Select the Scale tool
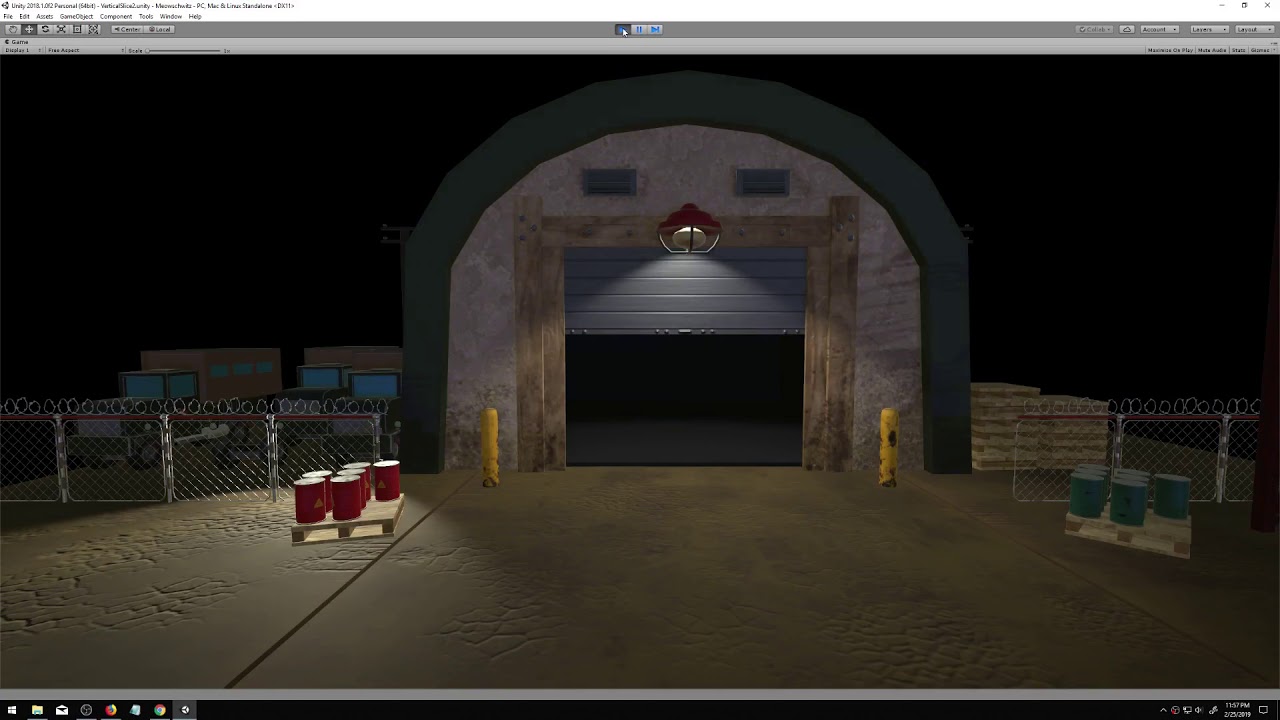This screenshot has height=720, width=1280. coord(61,29)
